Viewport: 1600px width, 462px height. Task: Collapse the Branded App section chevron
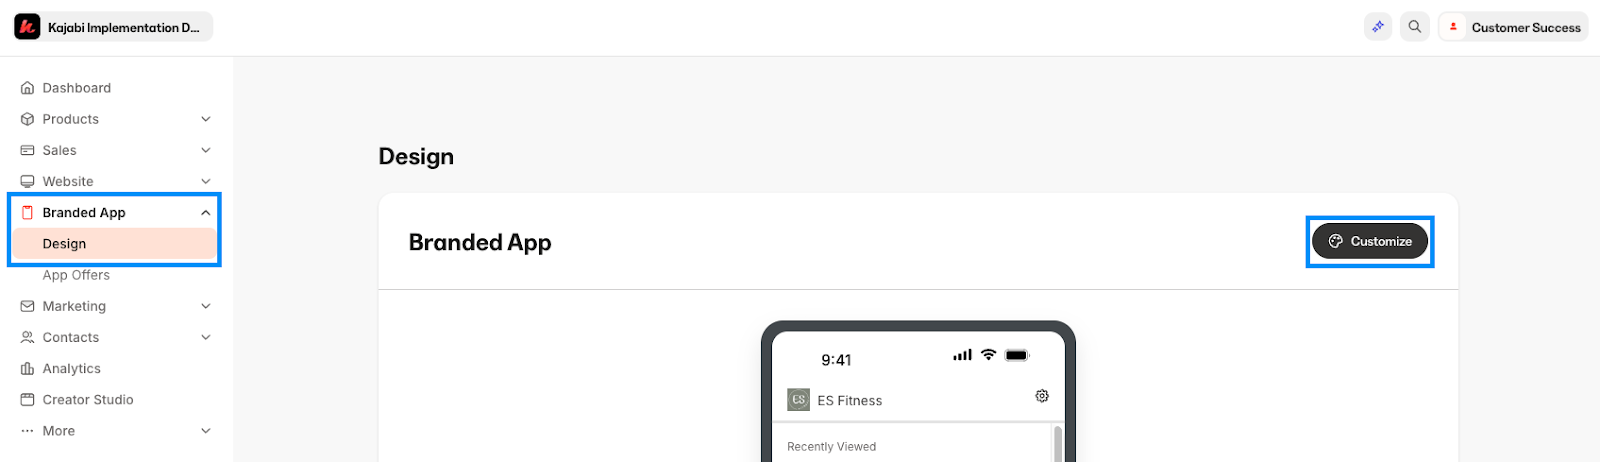(x=206, y=213)
